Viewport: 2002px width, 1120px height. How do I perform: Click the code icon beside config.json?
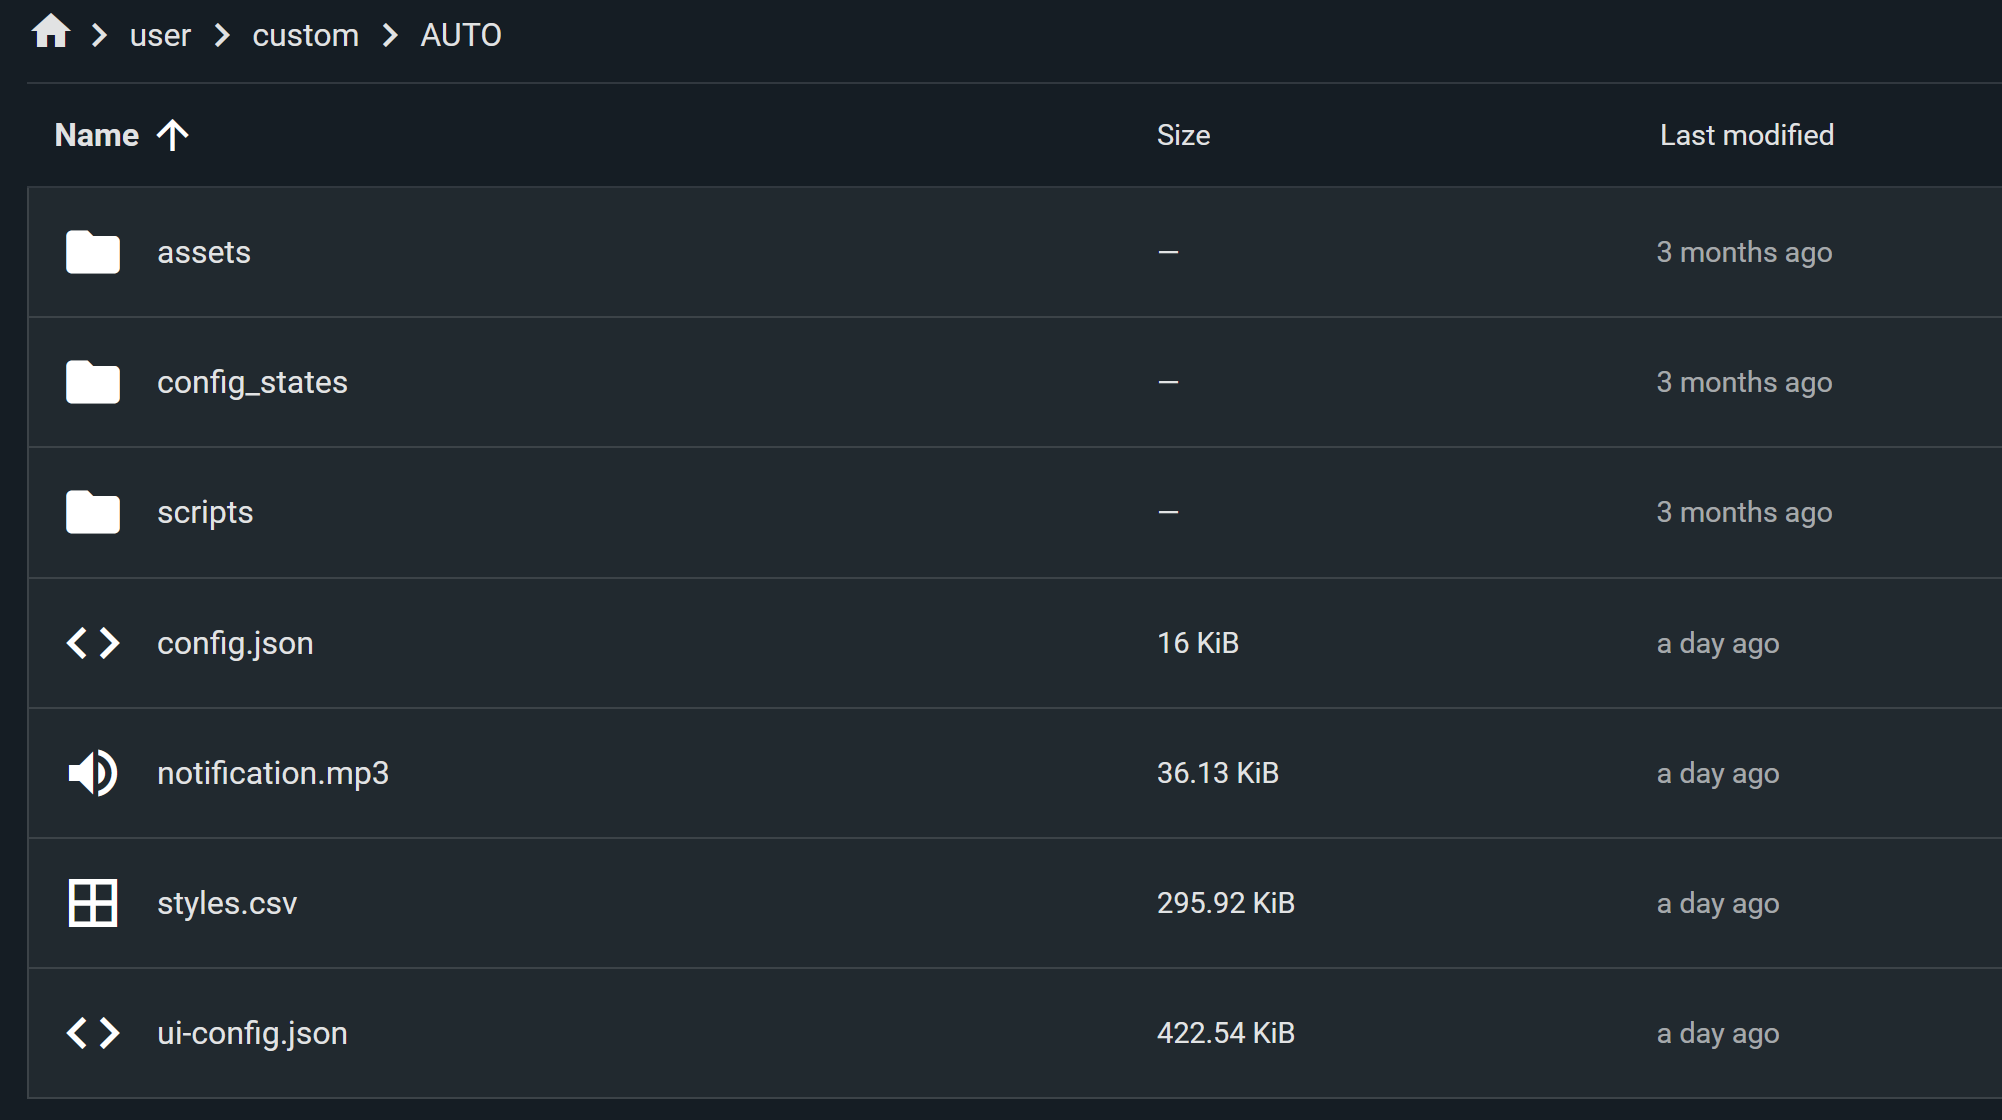pyautogui.click(x=92, y=643)
